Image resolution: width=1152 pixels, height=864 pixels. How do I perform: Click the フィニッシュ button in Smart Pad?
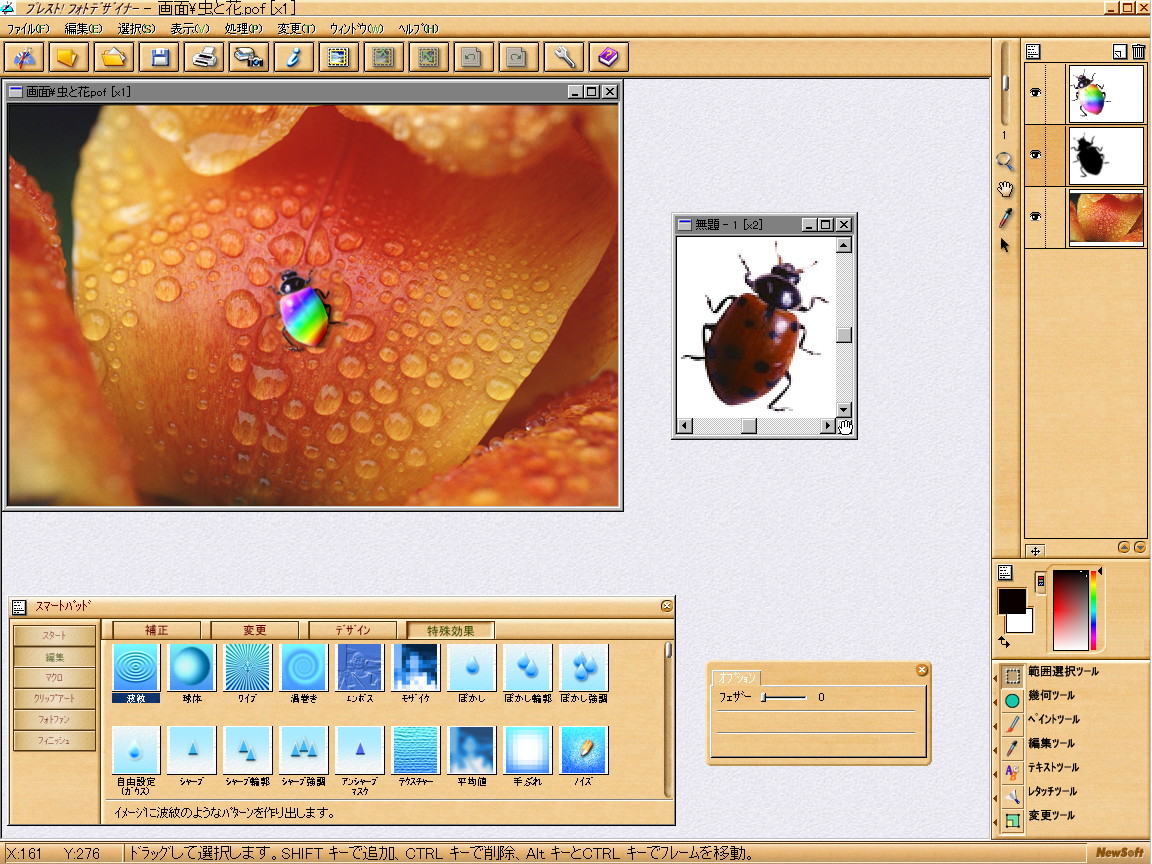55,740
